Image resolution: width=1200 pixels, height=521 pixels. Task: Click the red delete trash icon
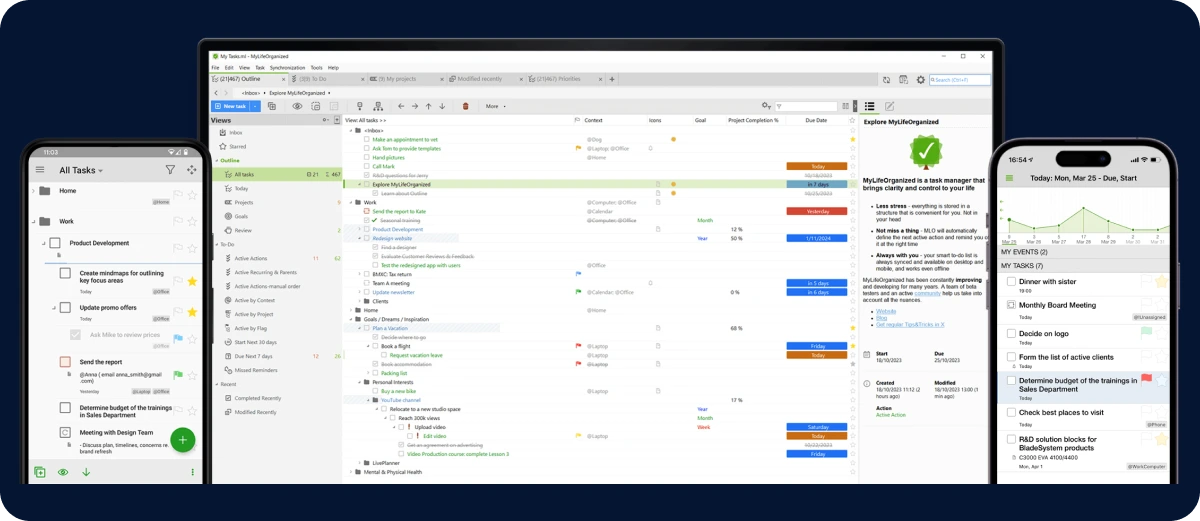click(465, 106)
